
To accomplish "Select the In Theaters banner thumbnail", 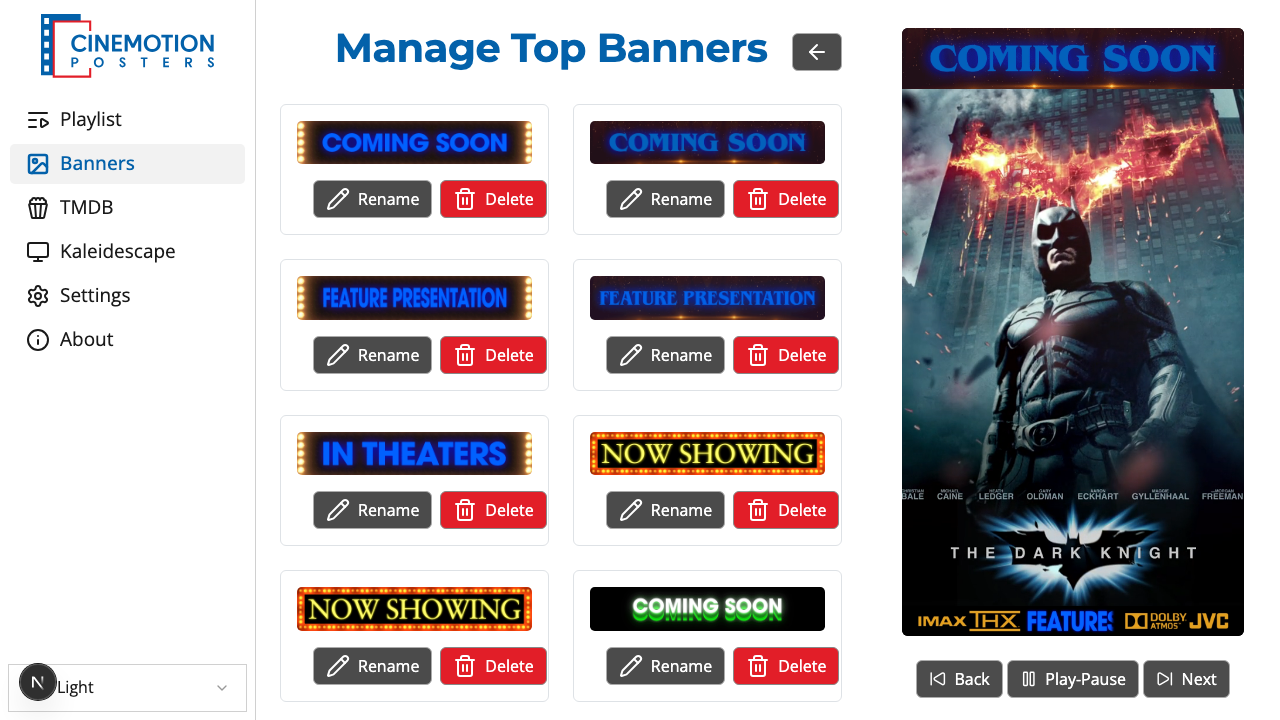I will (x=414, y=453).
